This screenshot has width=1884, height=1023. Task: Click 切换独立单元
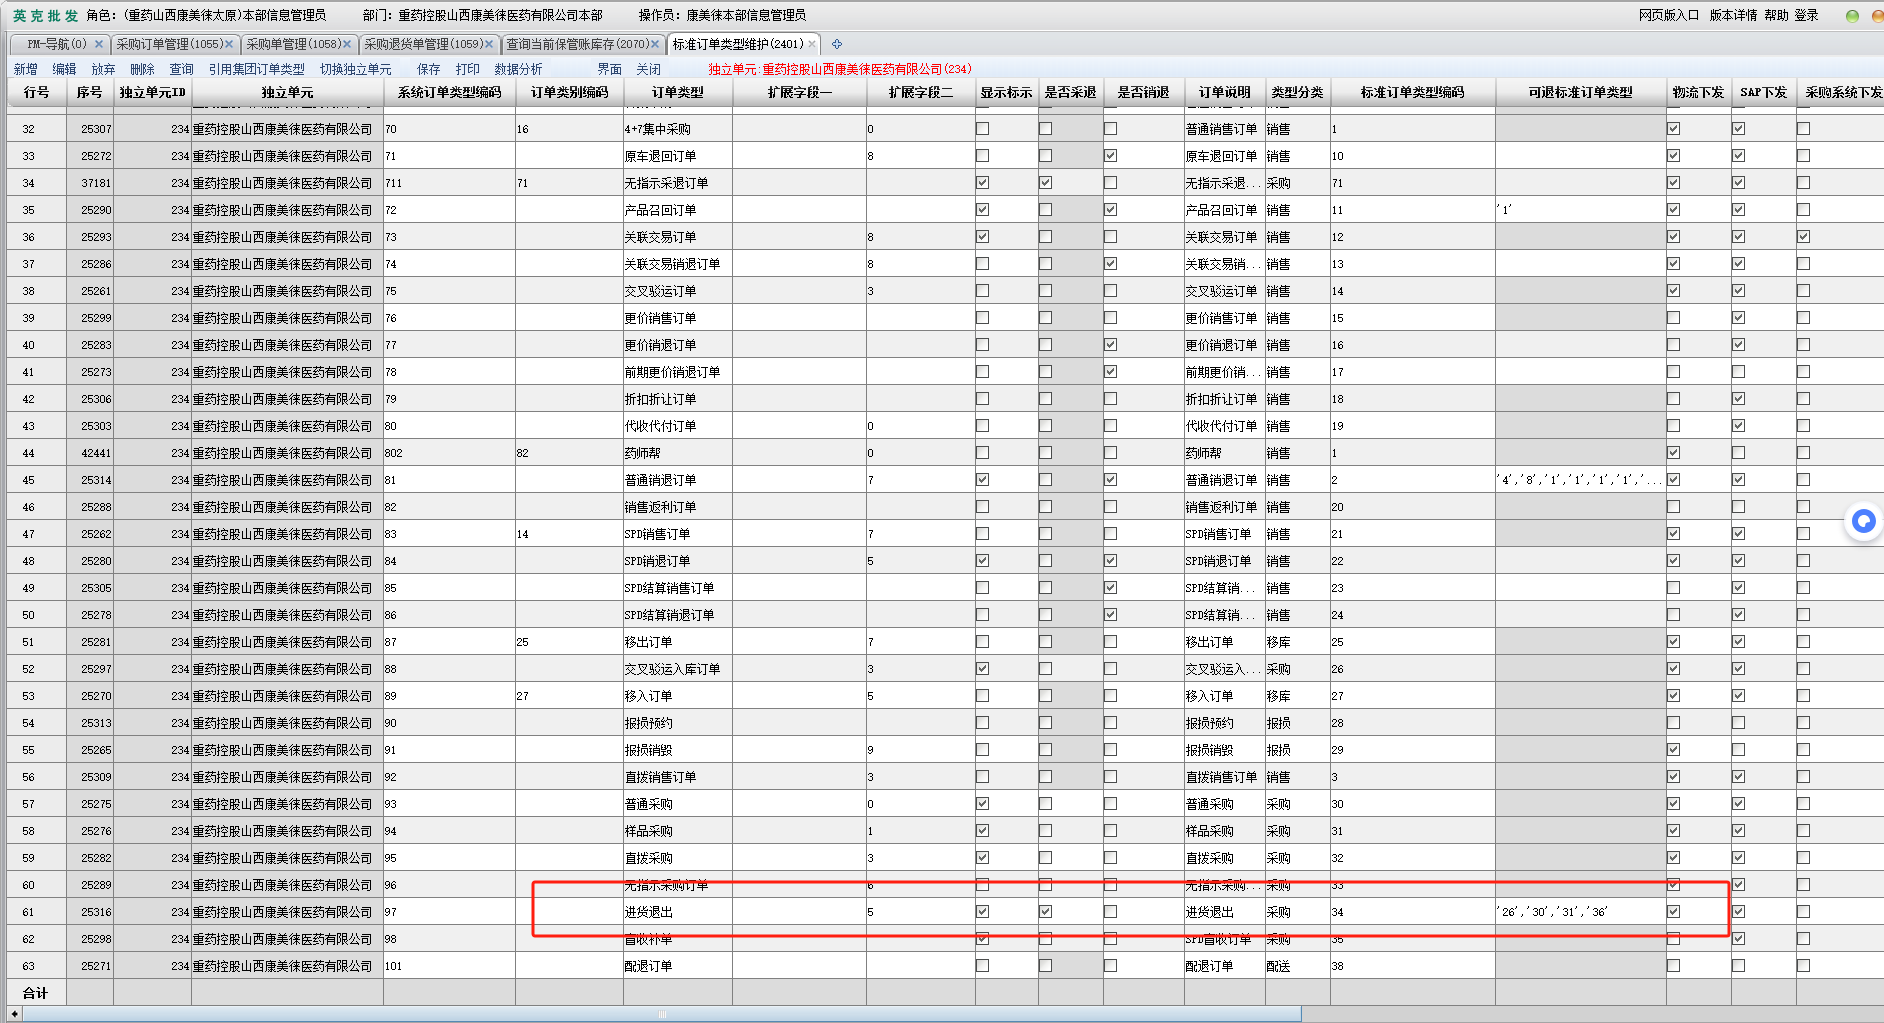pos(355,69)
